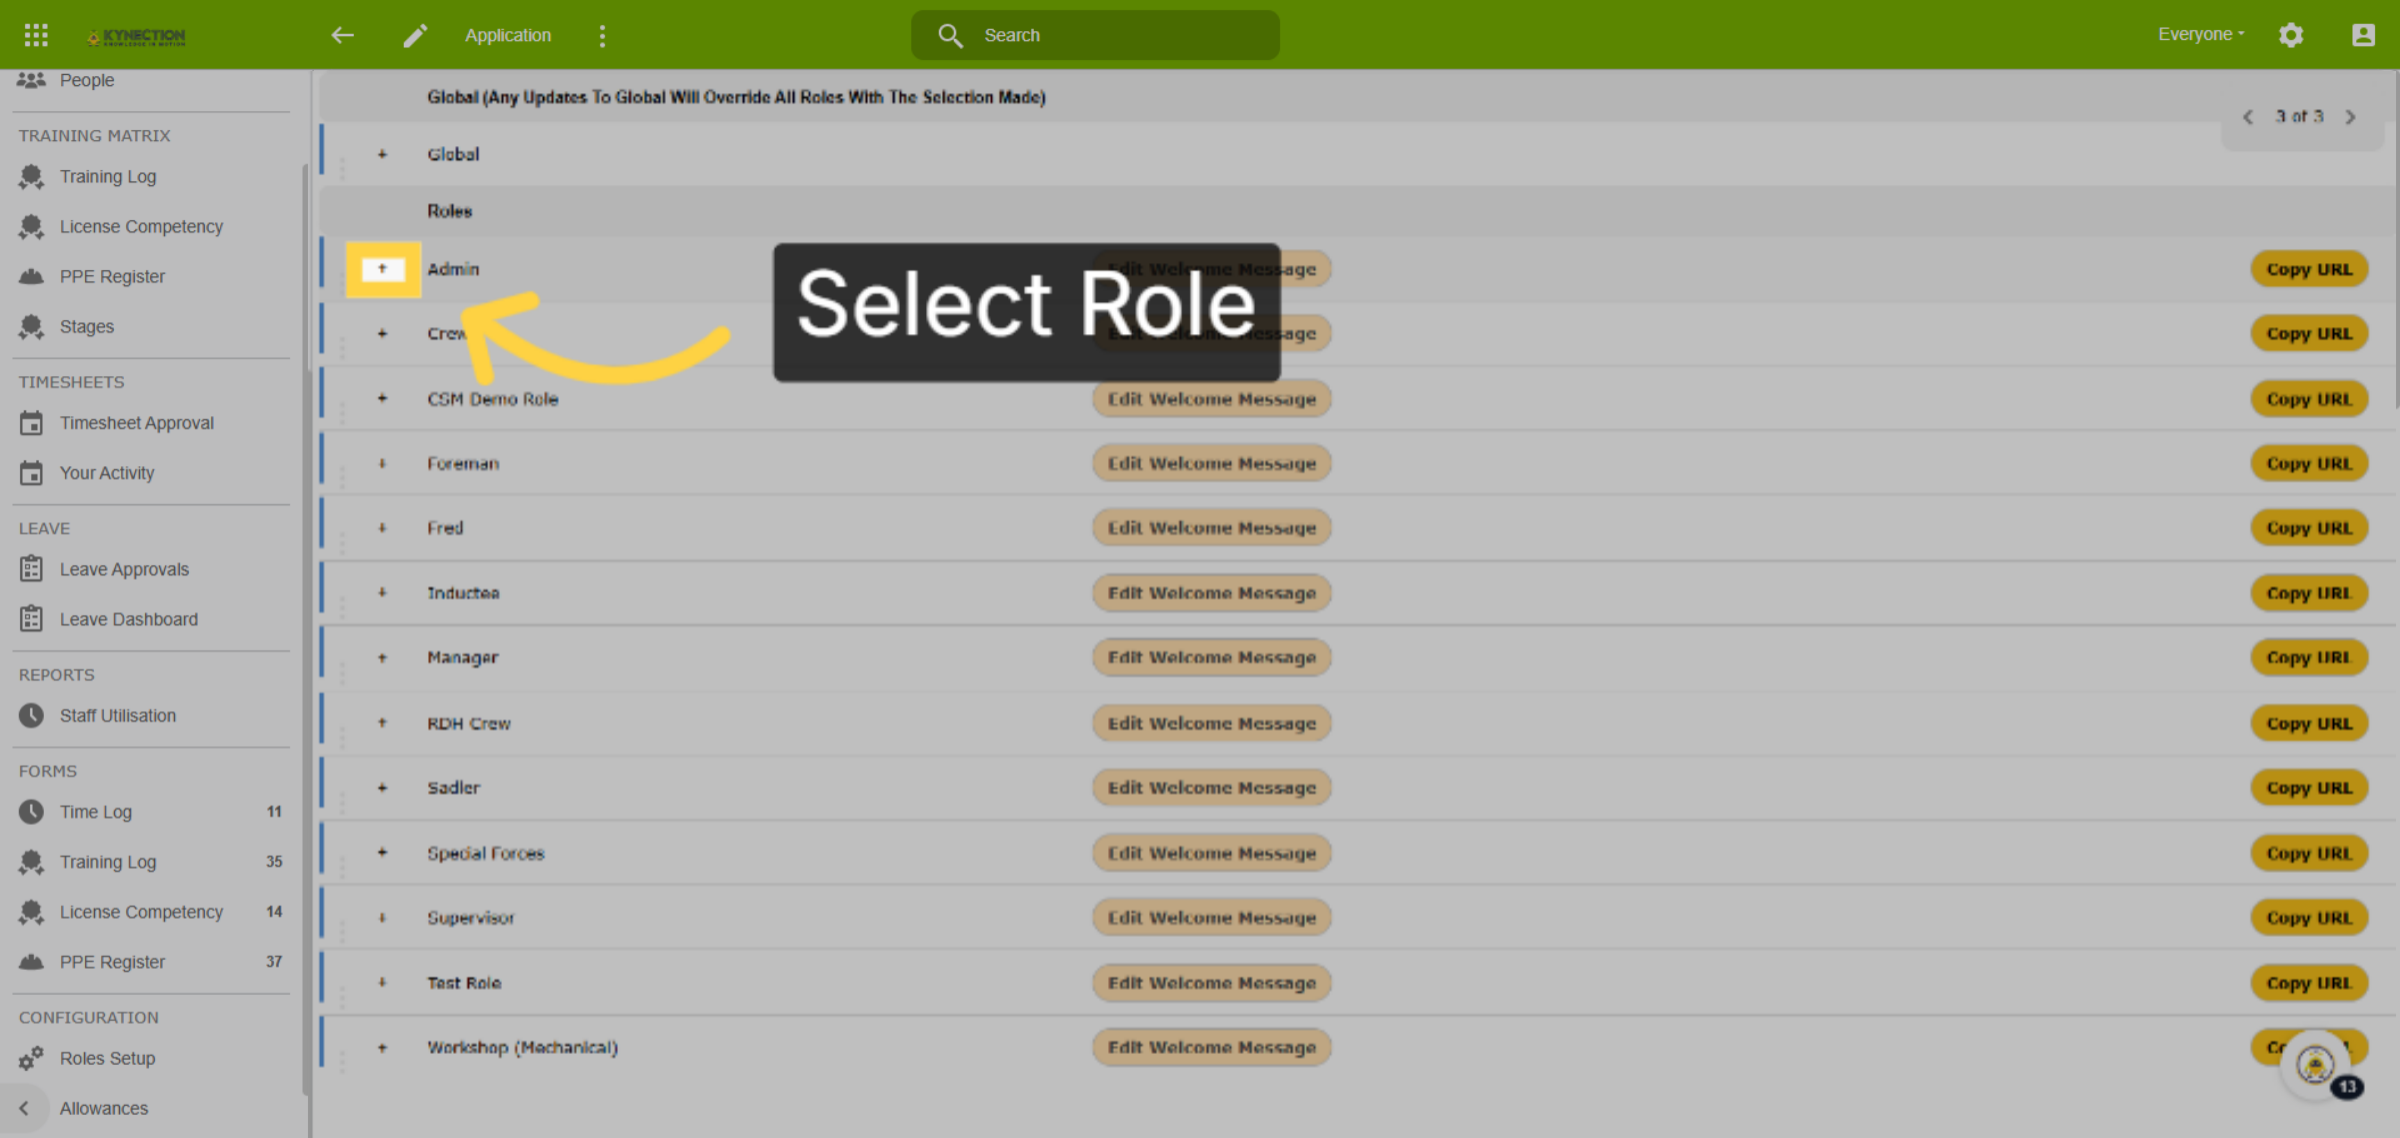
Task: Expand the CSM Demo Role row
Action: [x=382, y=399]
